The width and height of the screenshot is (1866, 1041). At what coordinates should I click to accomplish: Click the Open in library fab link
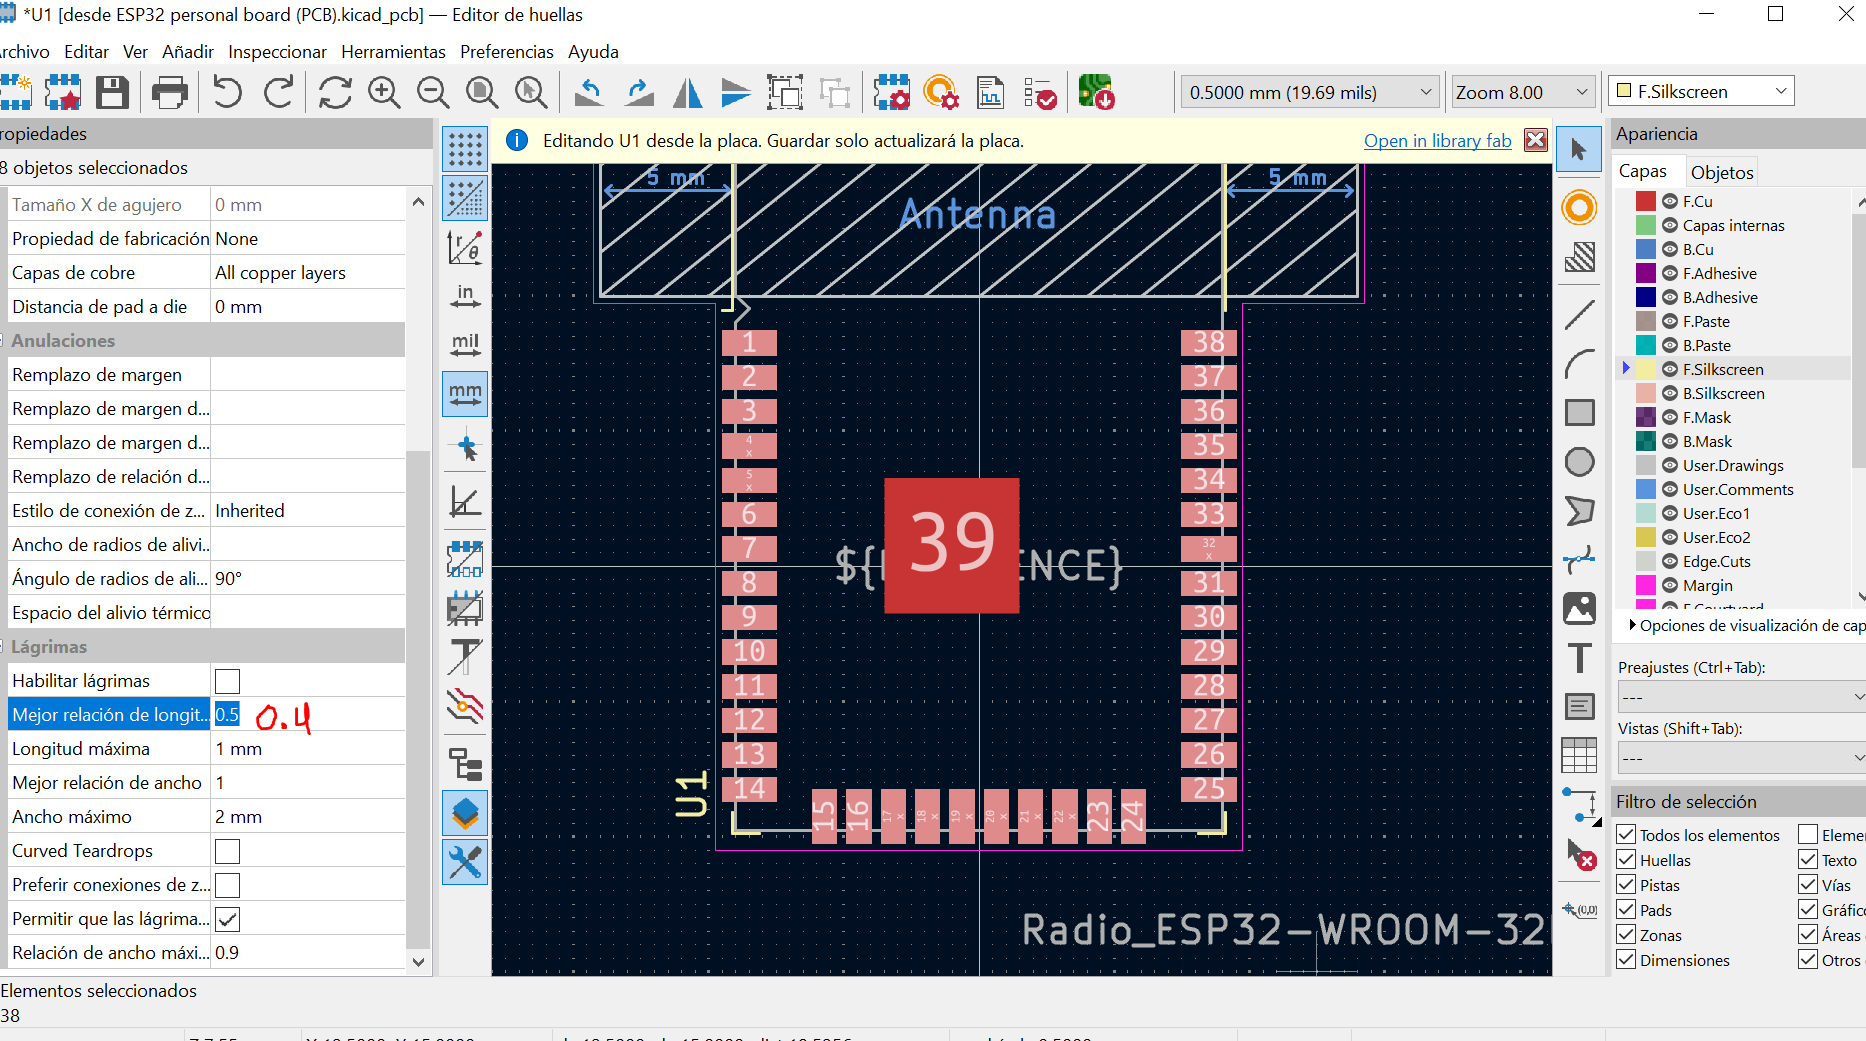pyautogui.click(x=1437, y=141)
